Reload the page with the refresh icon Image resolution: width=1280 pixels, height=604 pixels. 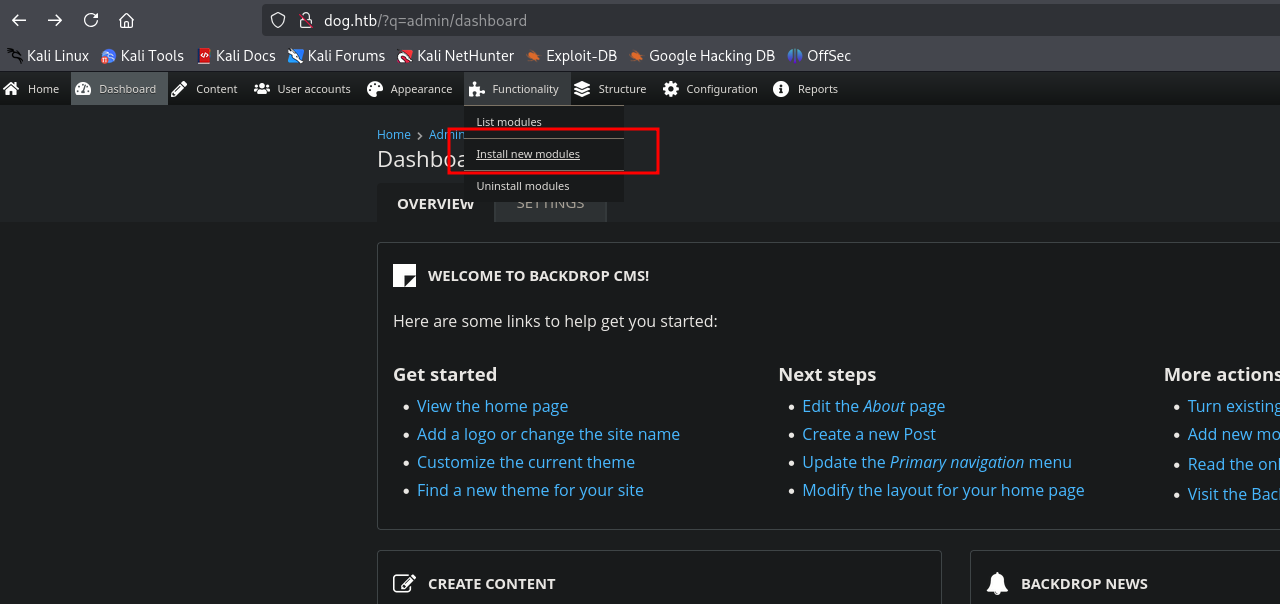91,20
